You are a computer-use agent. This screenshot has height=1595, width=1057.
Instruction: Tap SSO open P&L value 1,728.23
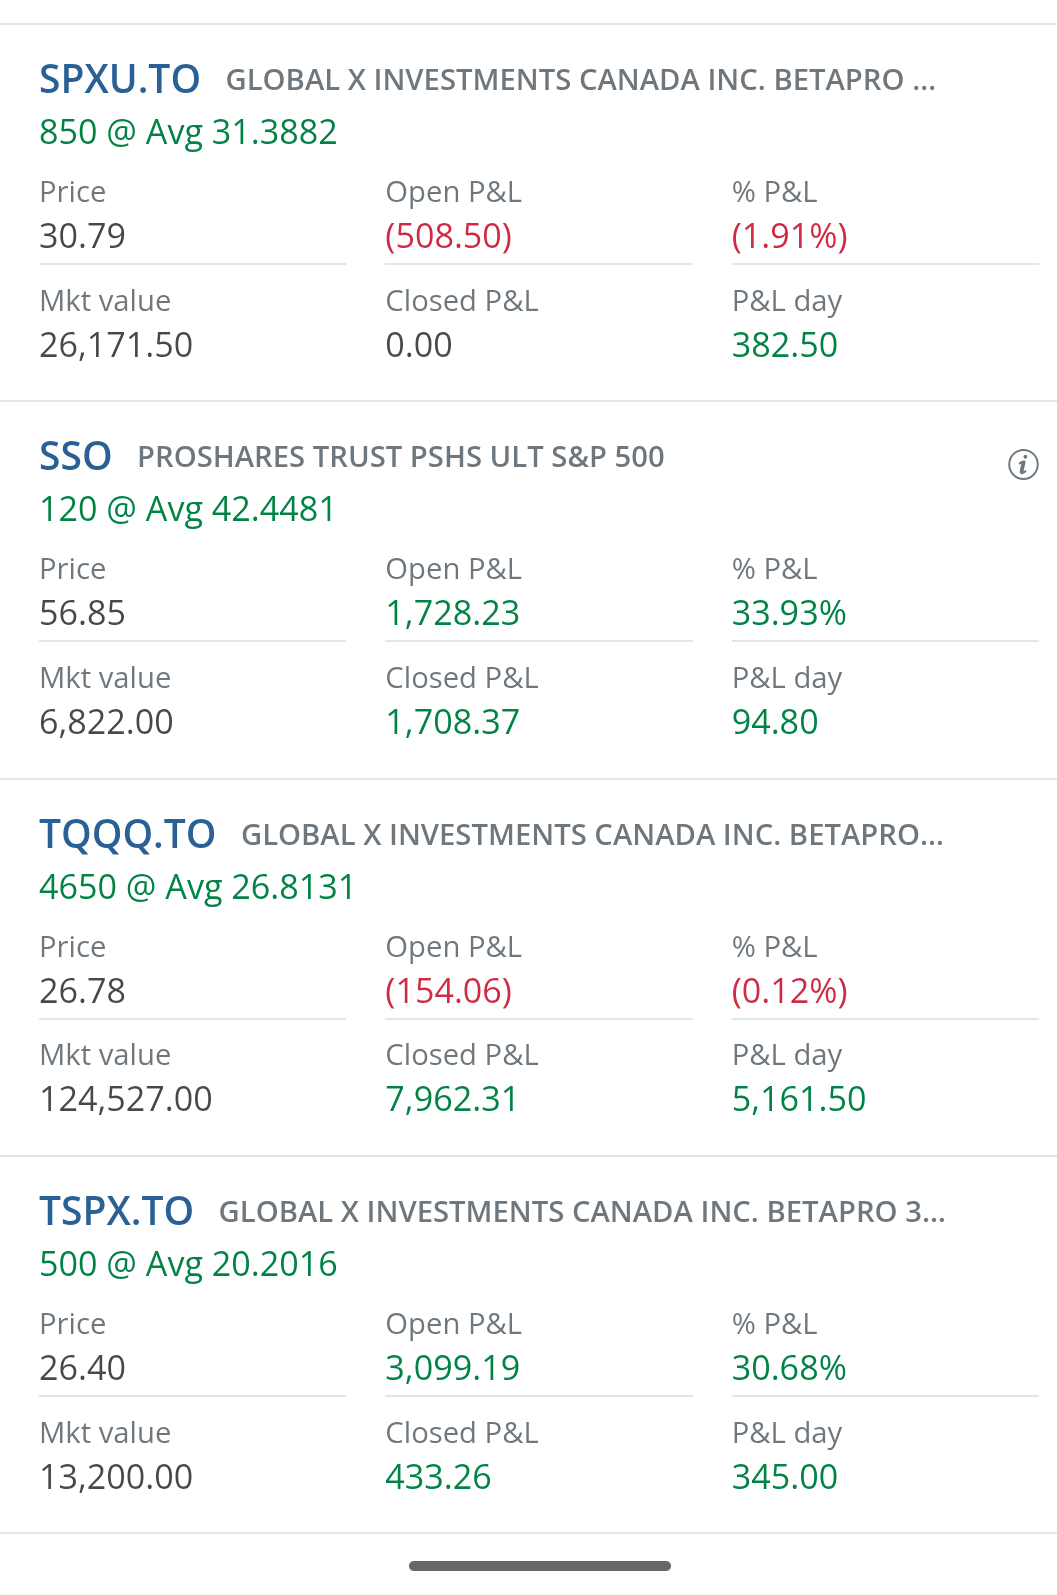coord(453,613)
